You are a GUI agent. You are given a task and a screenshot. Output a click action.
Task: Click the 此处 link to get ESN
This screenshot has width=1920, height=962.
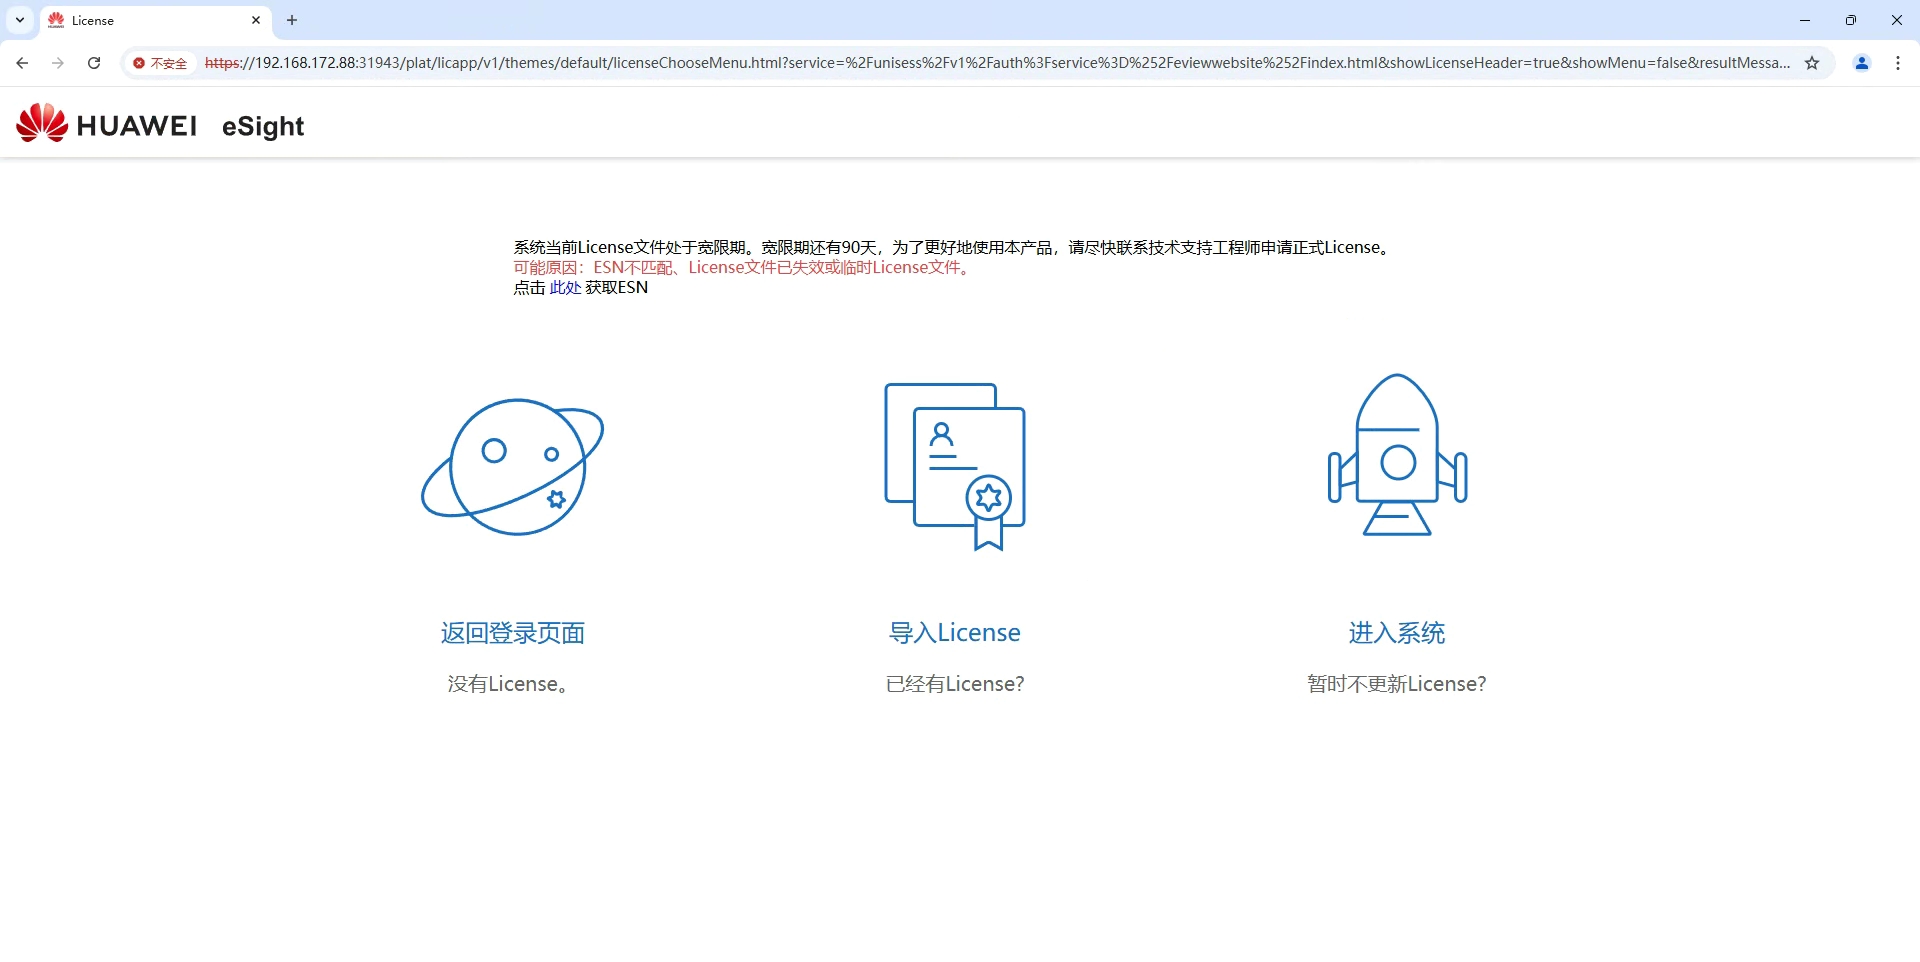tap(565, 288)
